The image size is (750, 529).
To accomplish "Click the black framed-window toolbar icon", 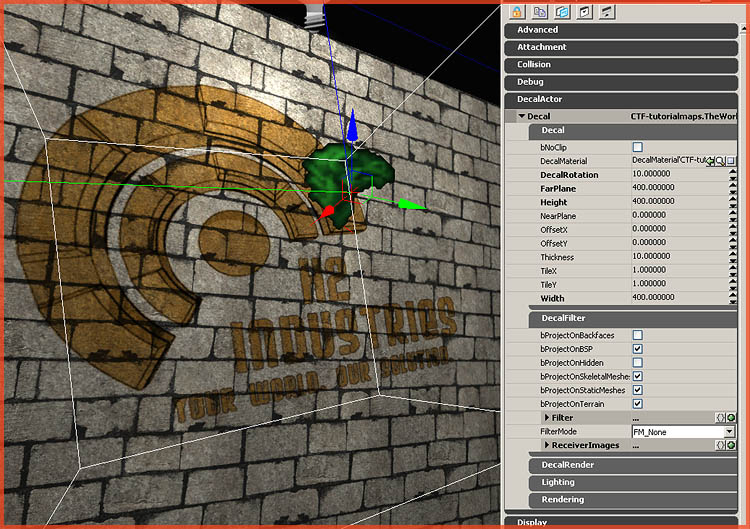I will click(585, 12).
